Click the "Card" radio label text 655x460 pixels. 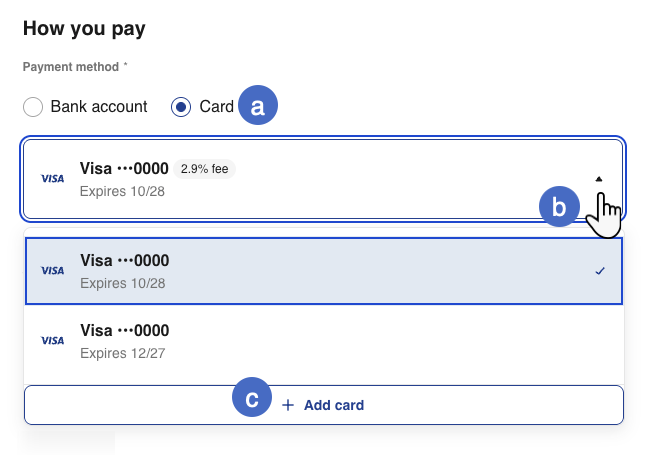click(x=217, y=107)
